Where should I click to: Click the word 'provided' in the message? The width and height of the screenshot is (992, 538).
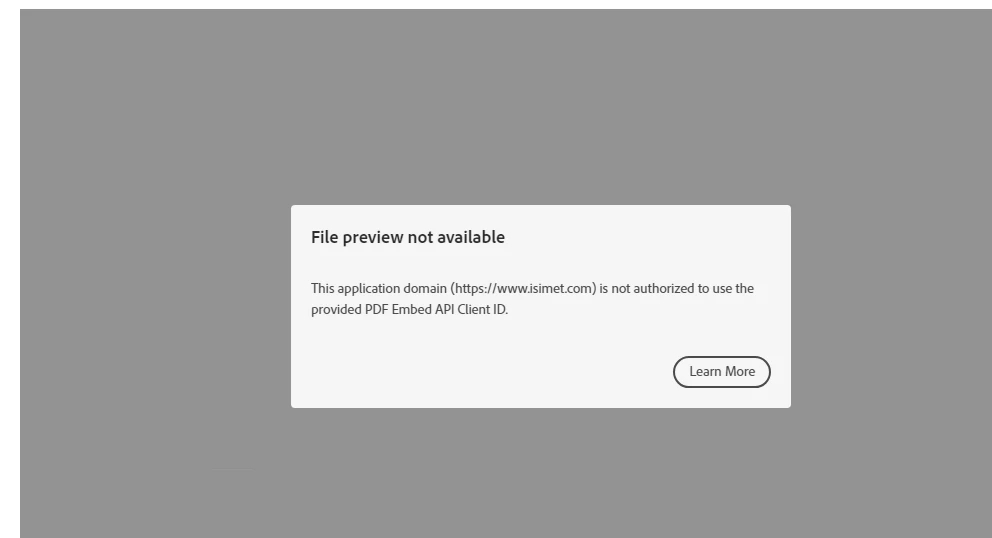tap(336, 310)
